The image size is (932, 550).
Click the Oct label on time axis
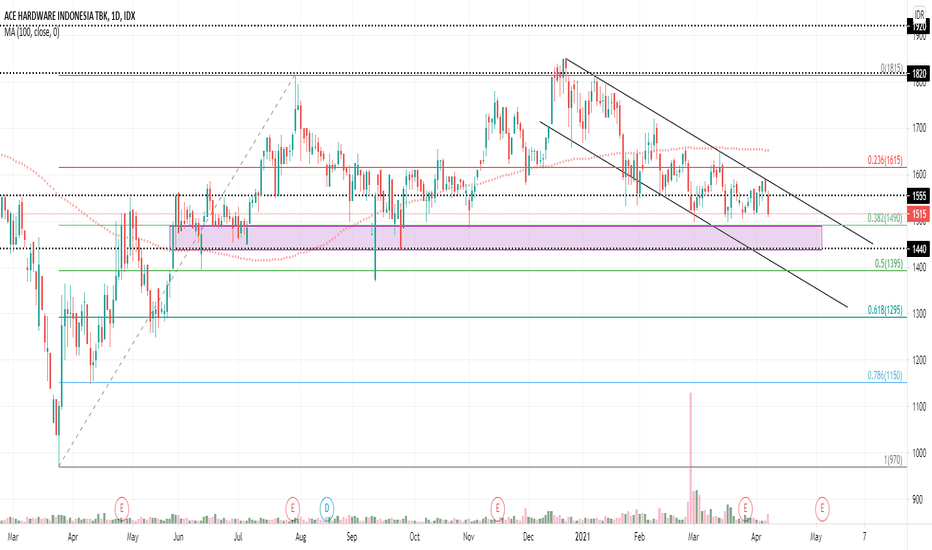click(414, 537)
